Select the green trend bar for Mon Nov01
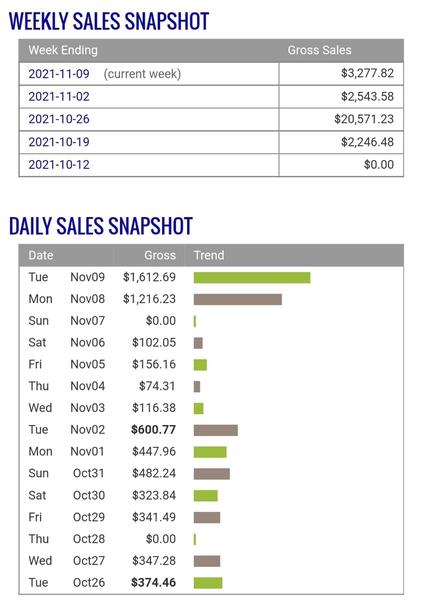 click(210, 452)
